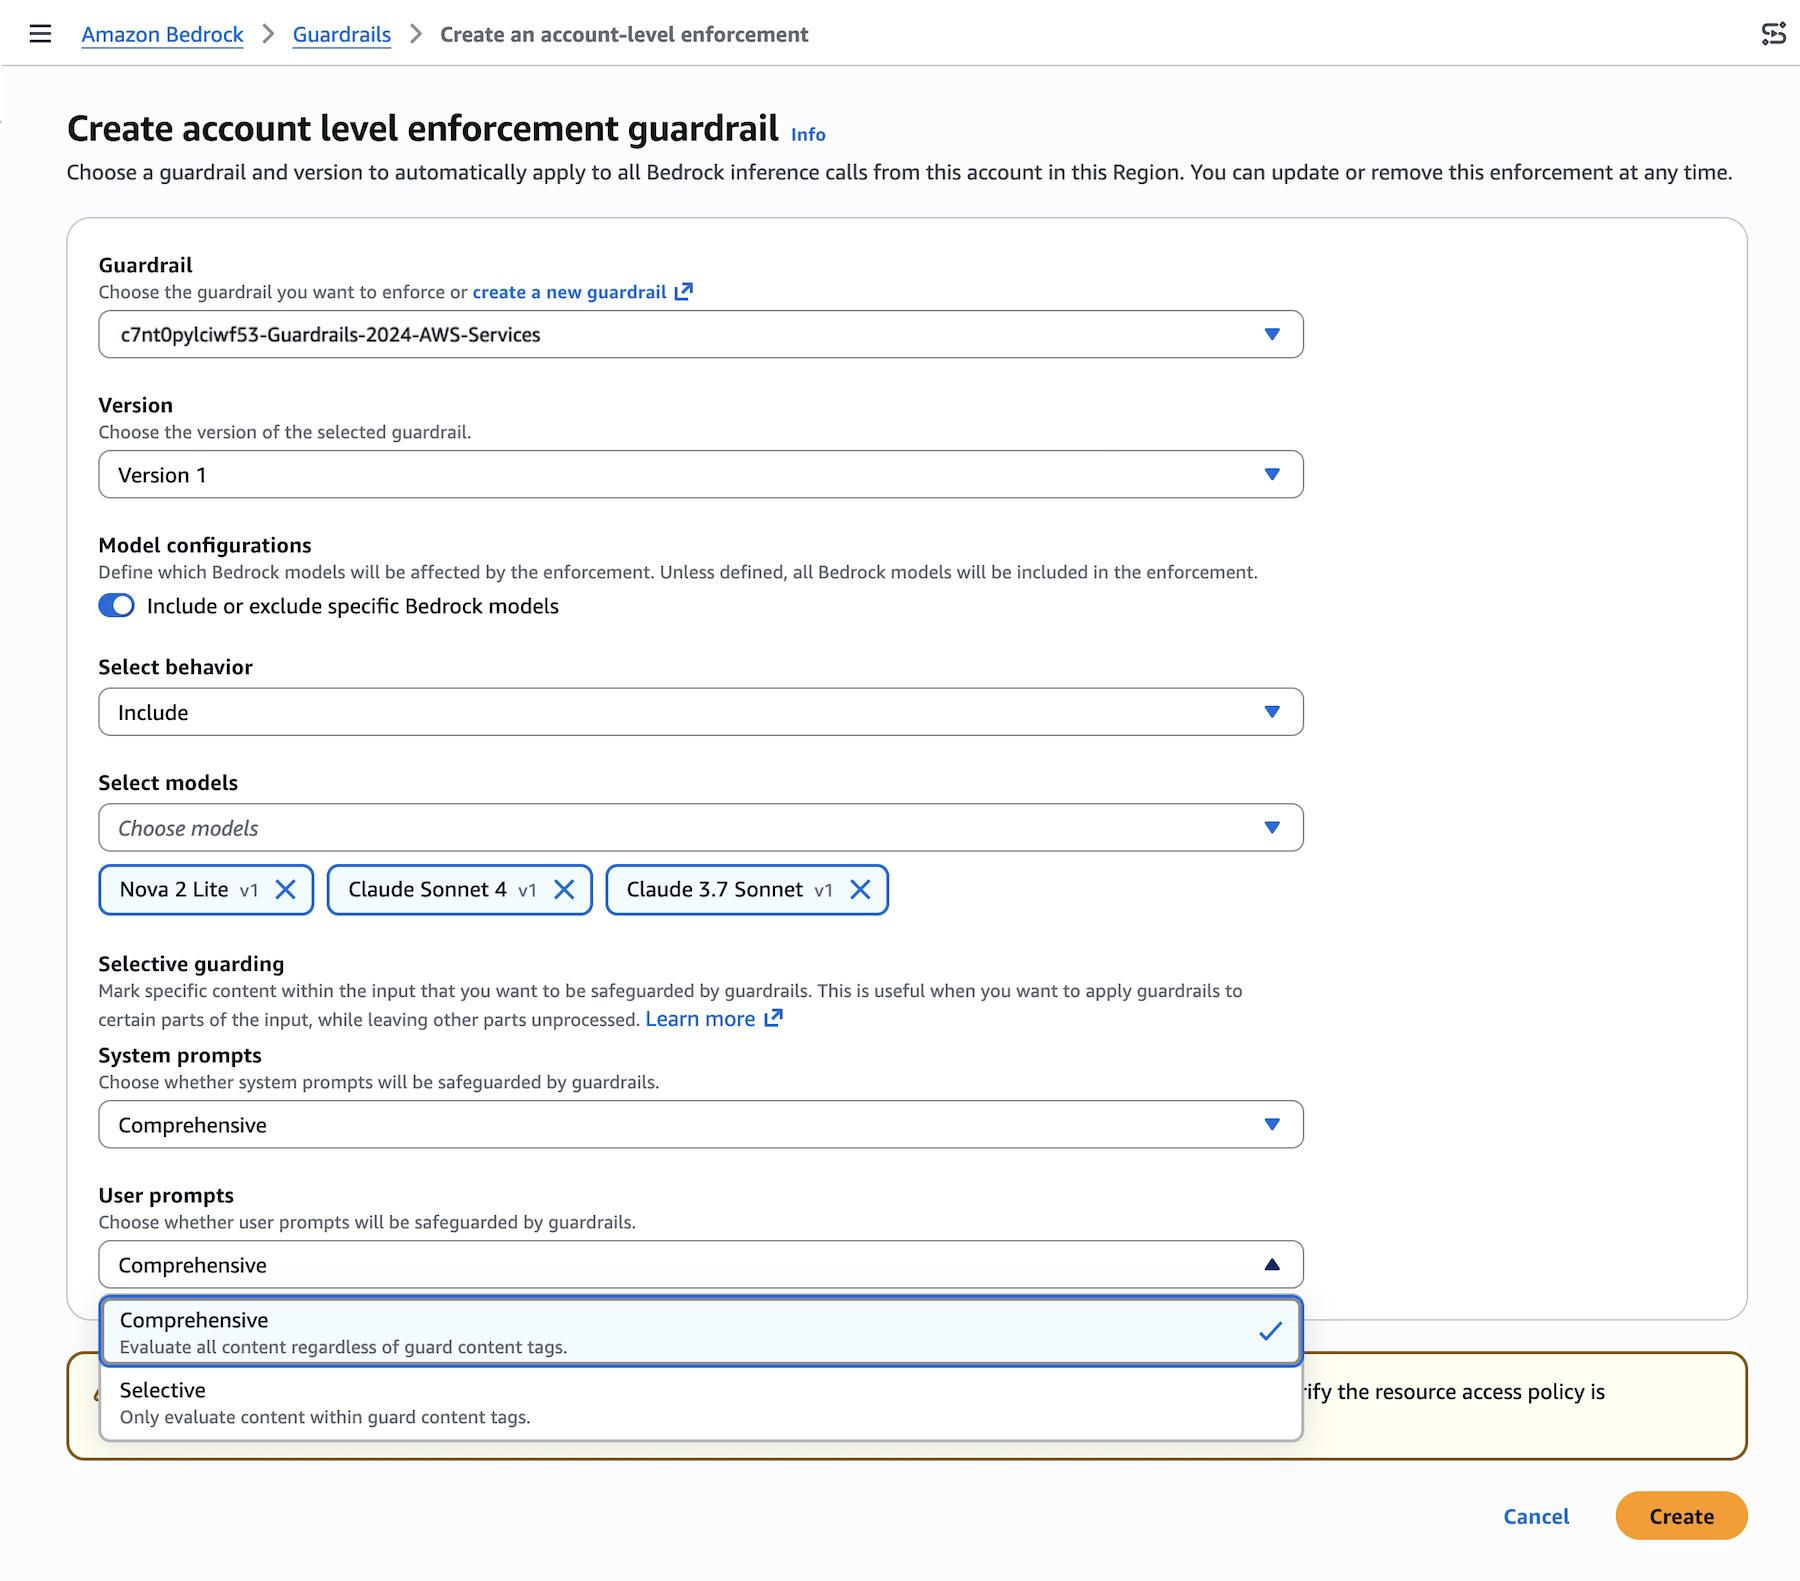Expand the Version dropdown
Screen dimensions: 1800x1581
pyautogui.click(x=700, y=474)
